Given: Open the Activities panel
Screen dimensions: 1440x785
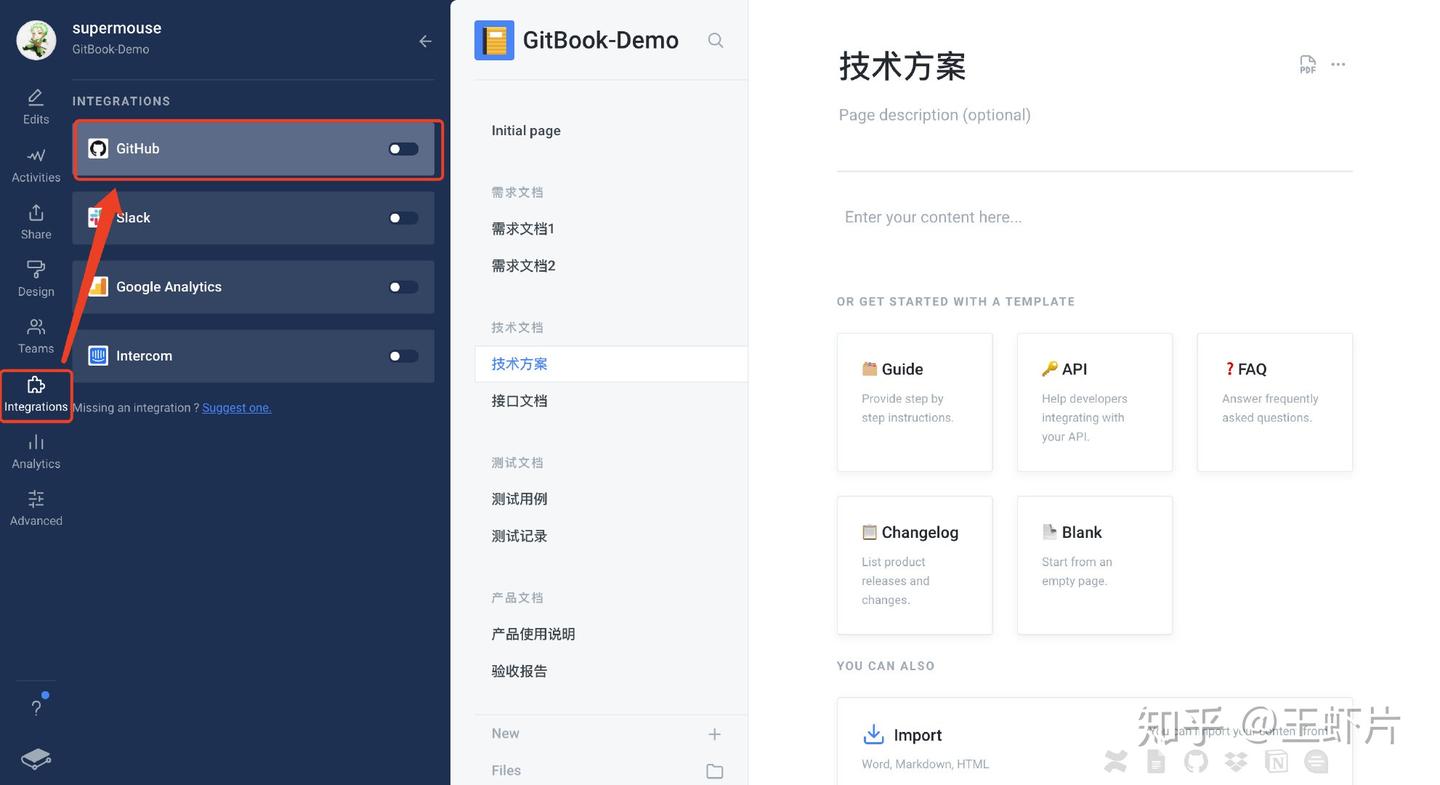Looking at the screenshot, I should (35, 163).
